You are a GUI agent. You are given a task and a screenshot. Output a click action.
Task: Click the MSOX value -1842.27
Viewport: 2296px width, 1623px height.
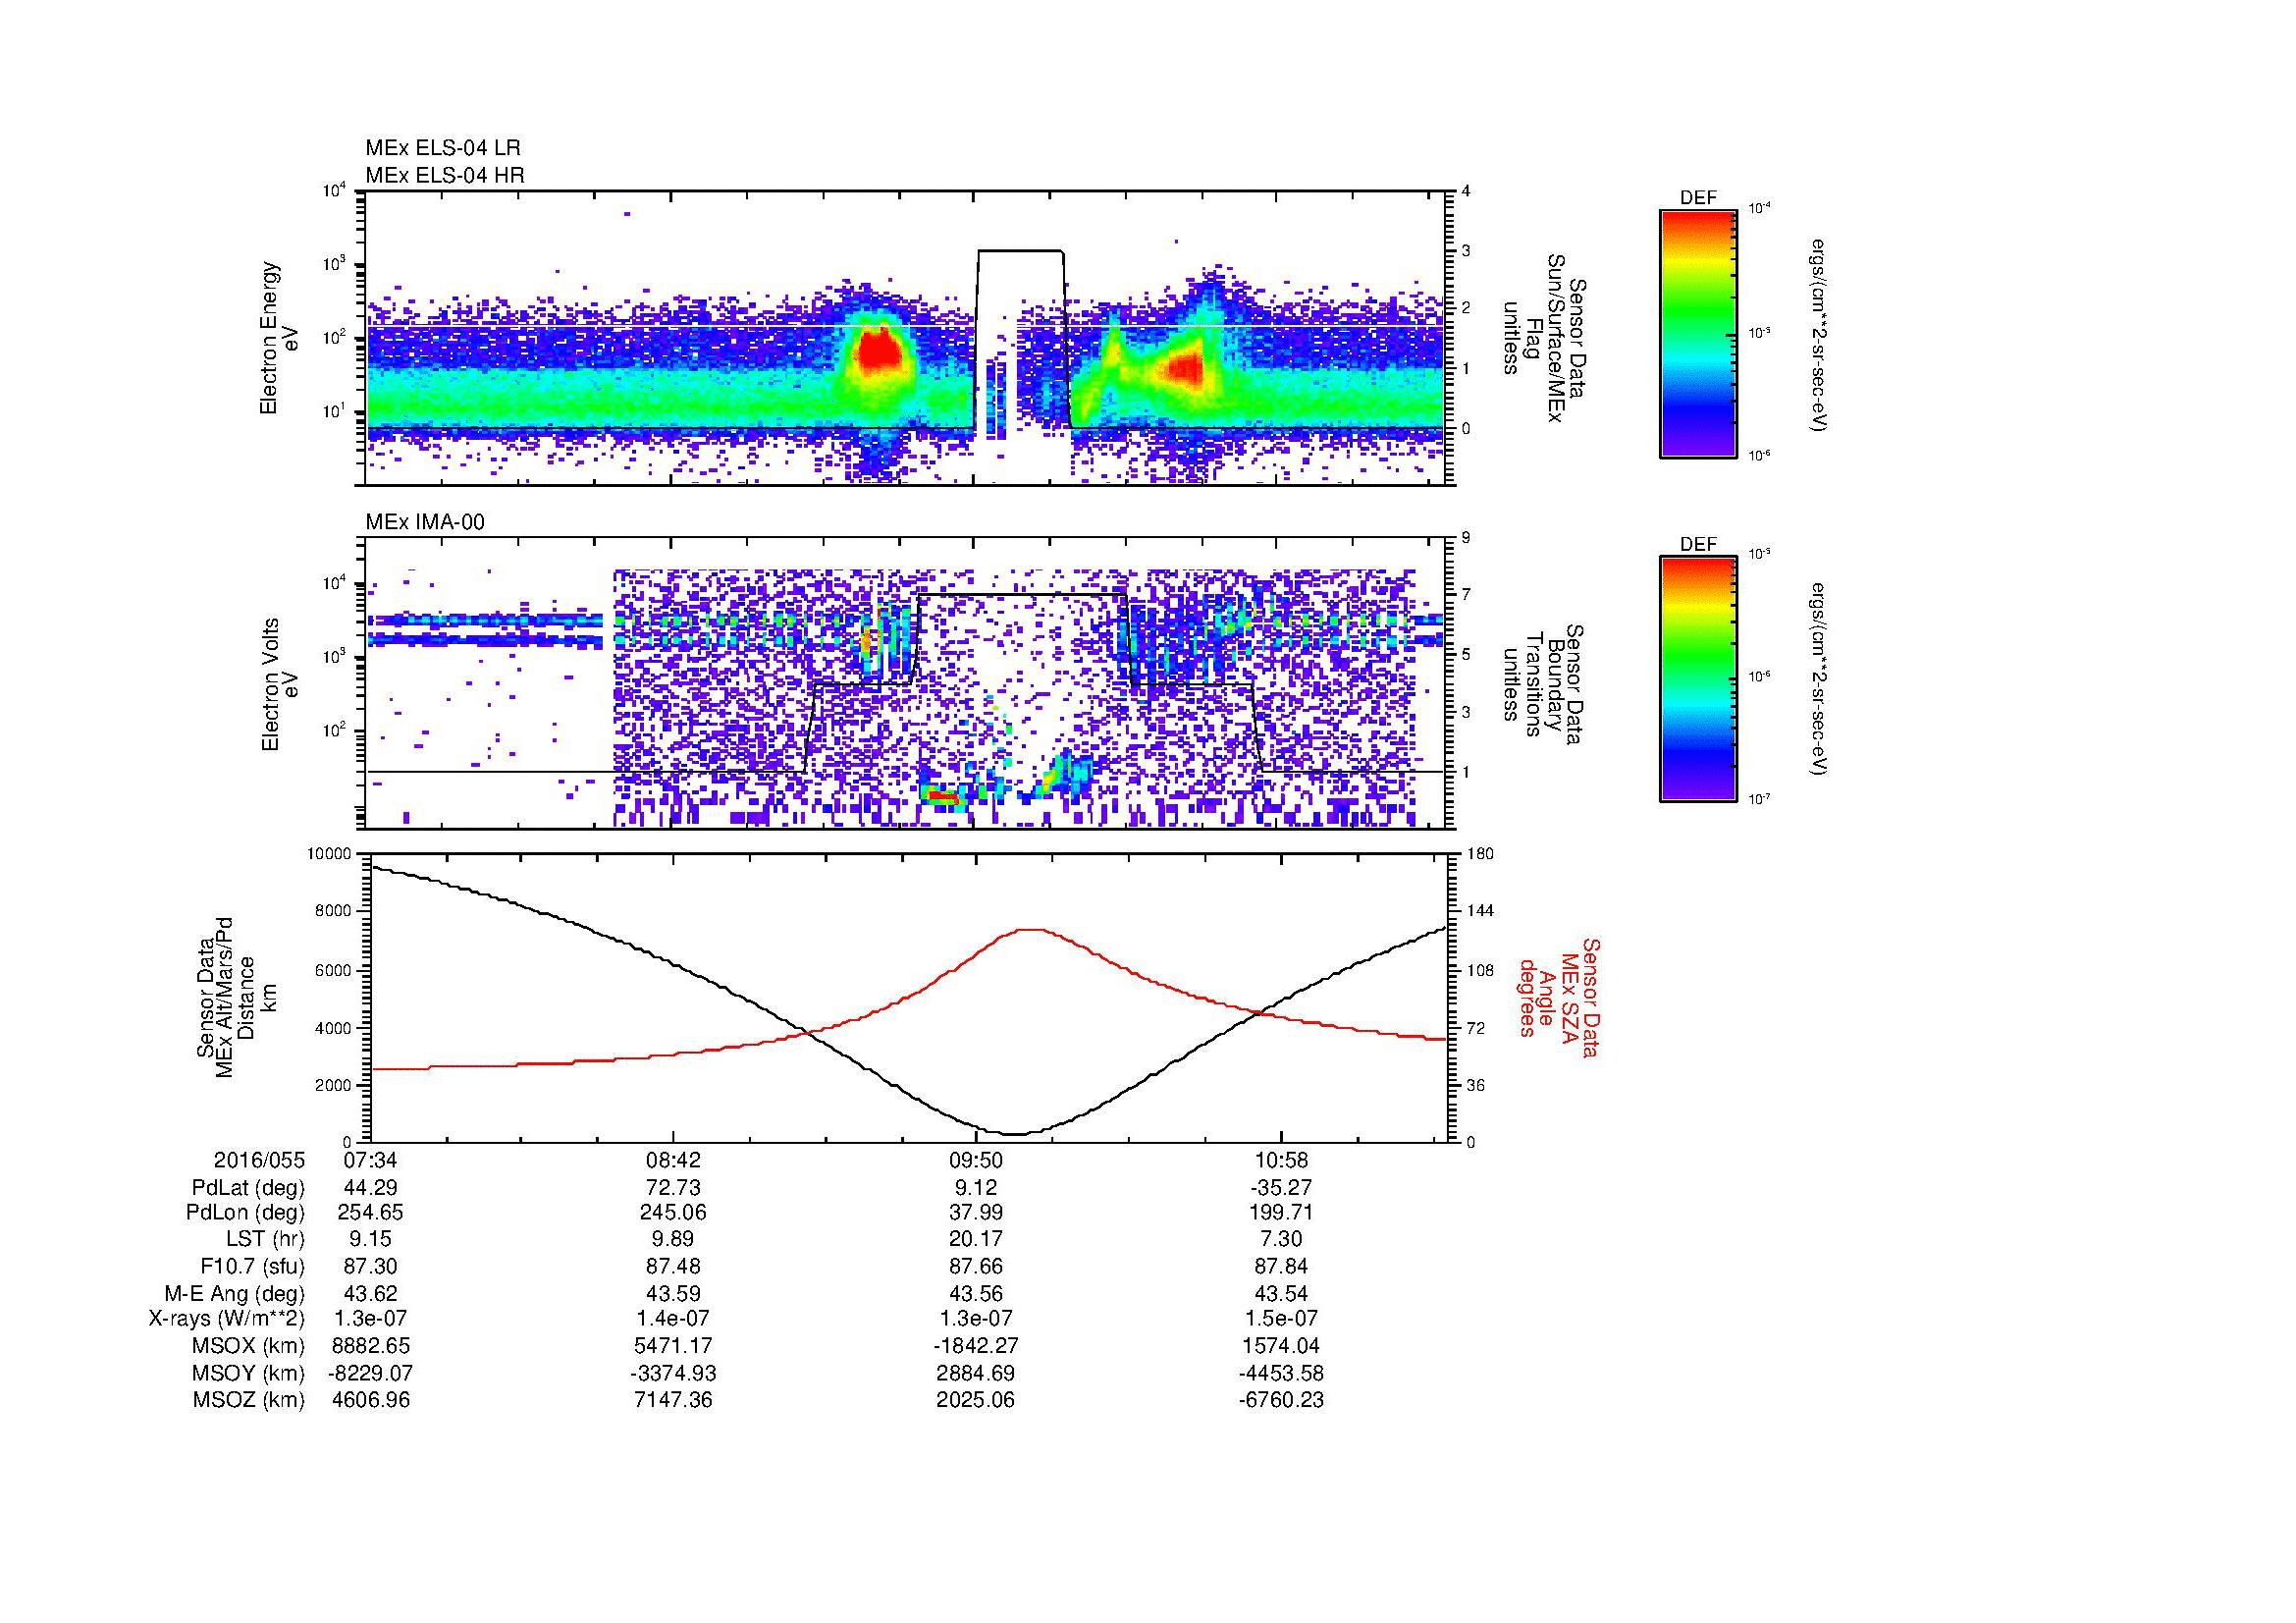pyautogui.click(x=976, y=1347)
